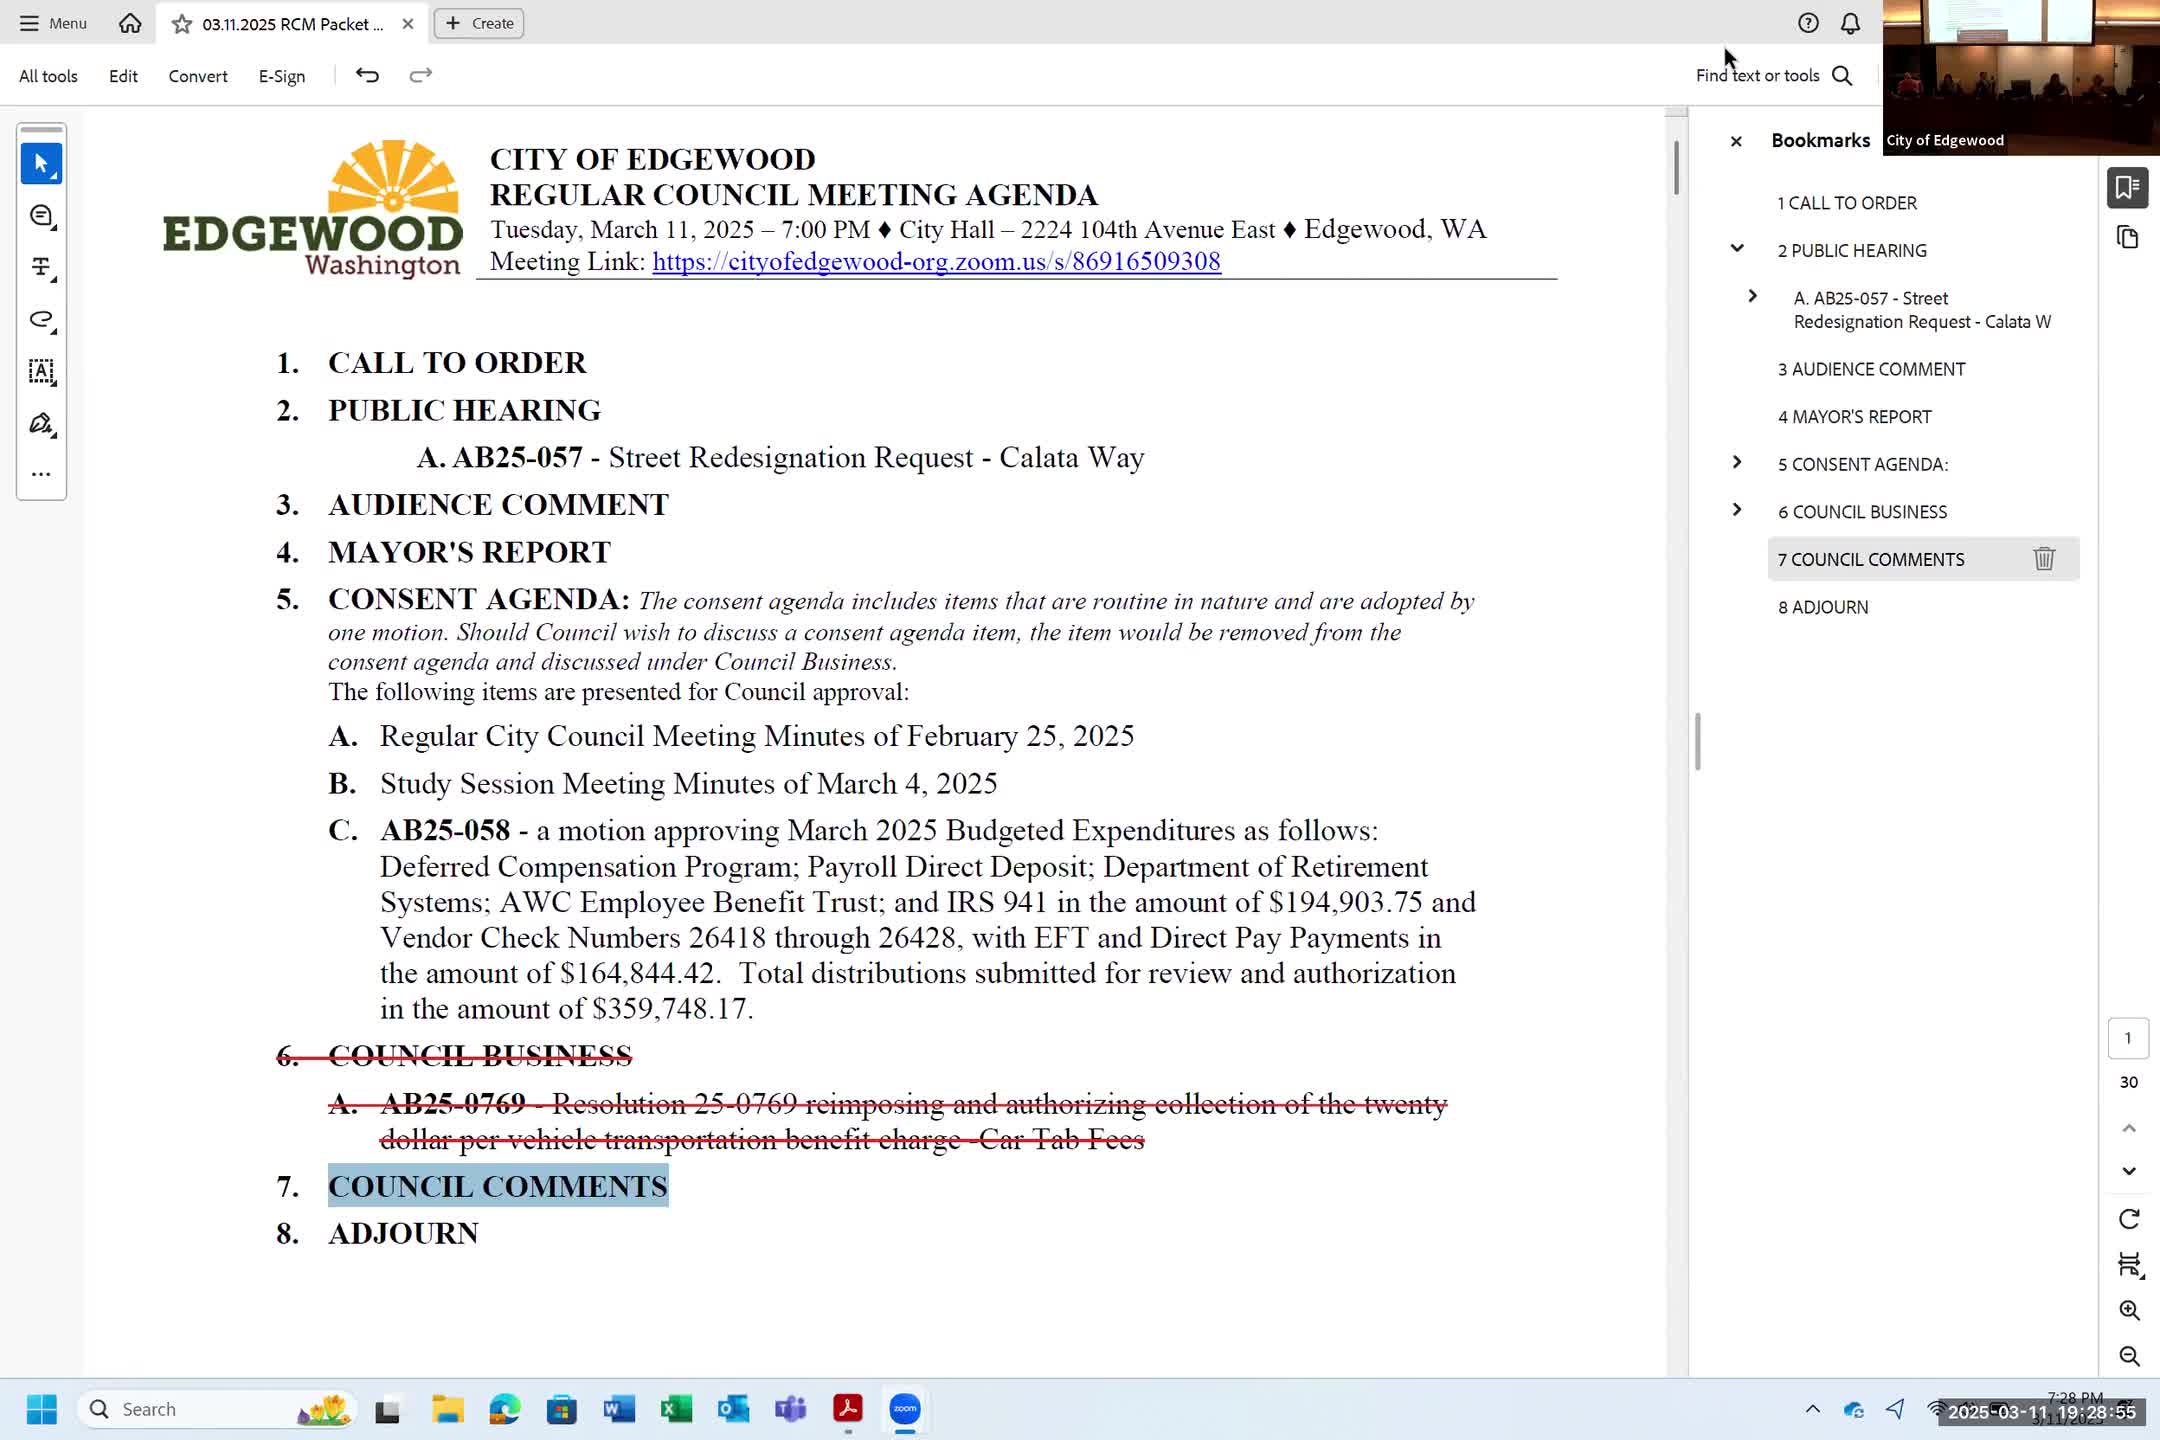Open File Explorer from the taskbar
Screen dimensions: 2160x1440
[447, 1409]
